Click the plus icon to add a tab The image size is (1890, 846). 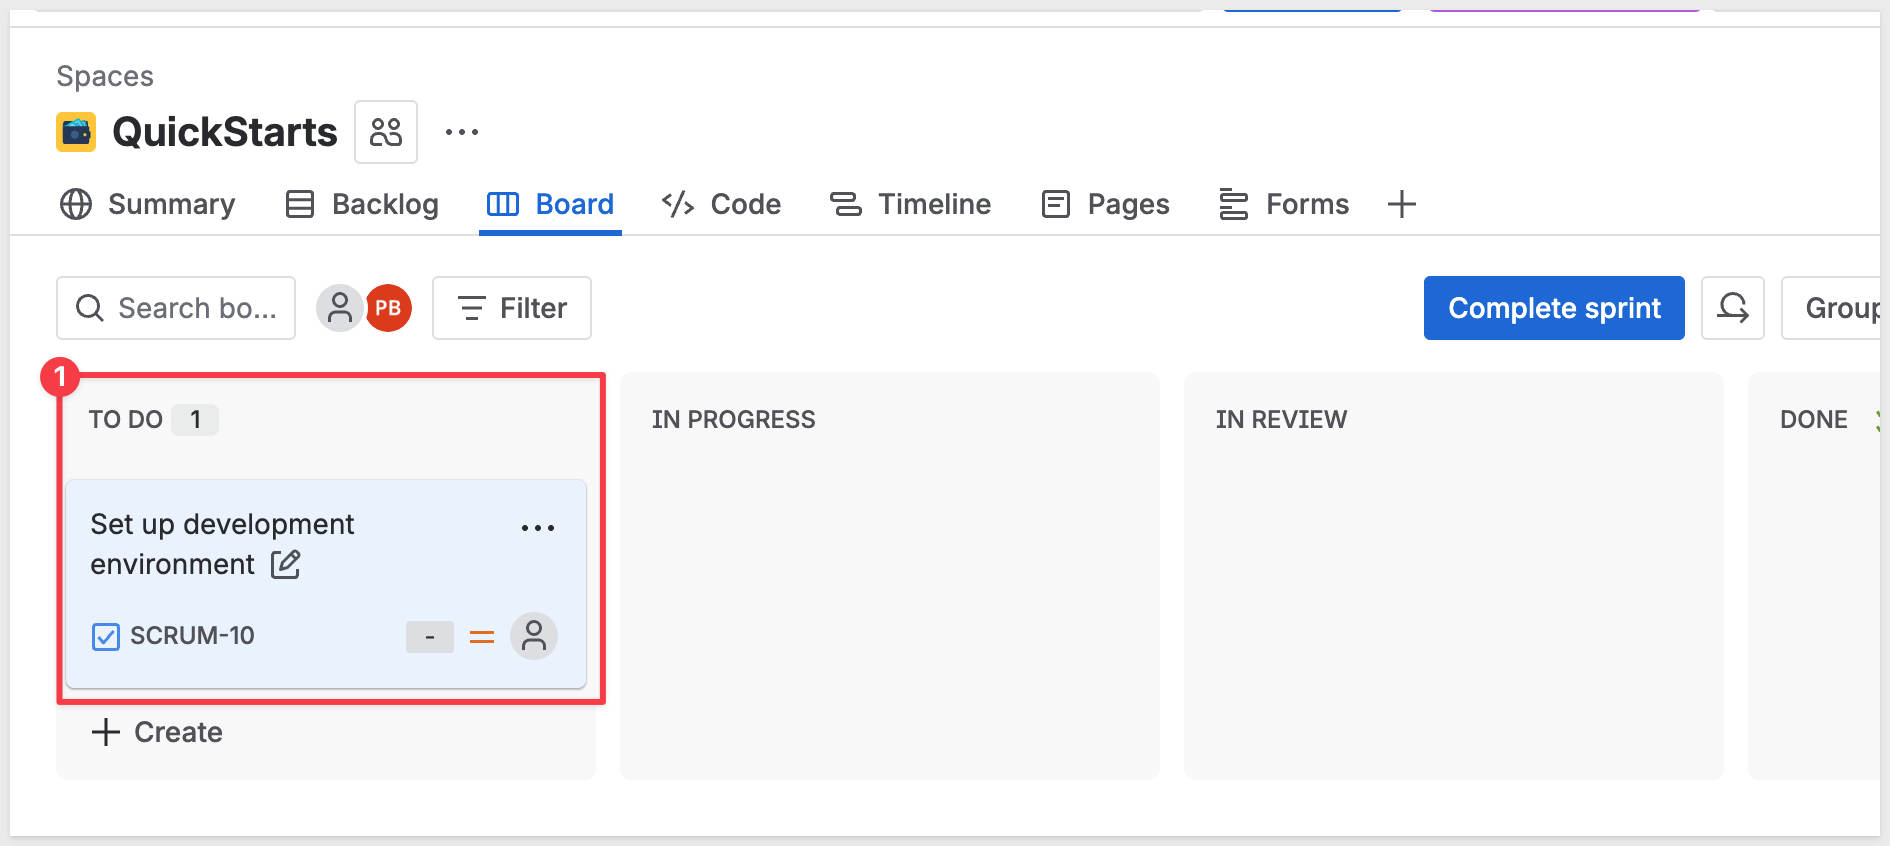[x=1402, y=204]
